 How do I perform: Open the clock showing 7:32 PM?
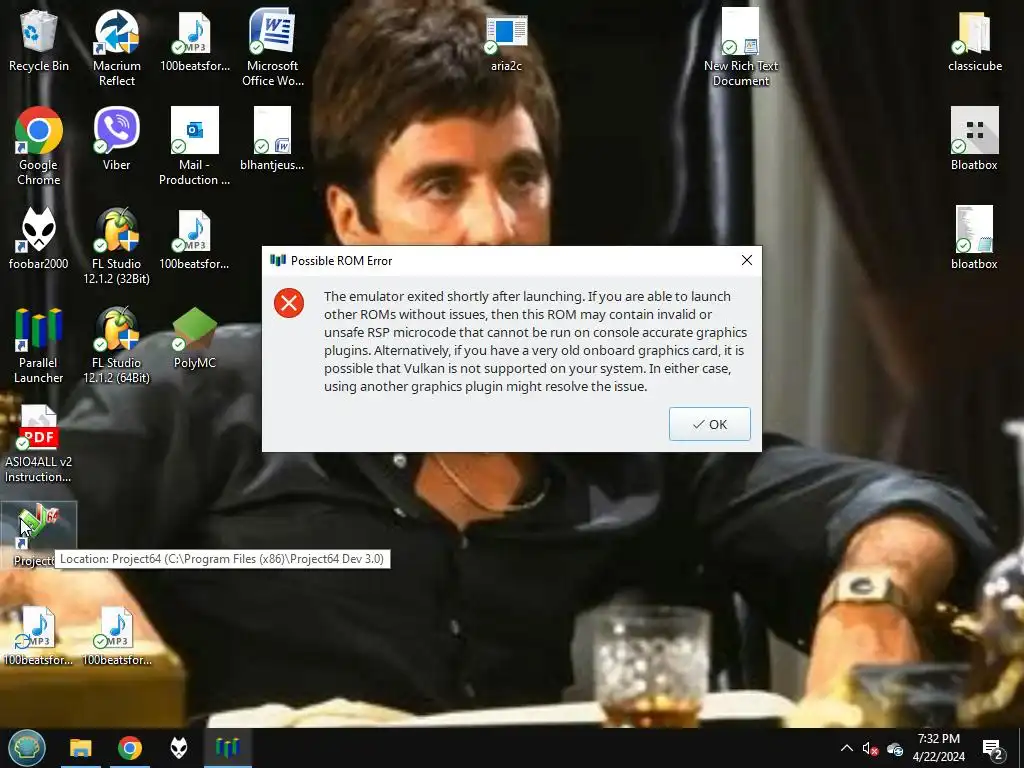pos(938,748)
